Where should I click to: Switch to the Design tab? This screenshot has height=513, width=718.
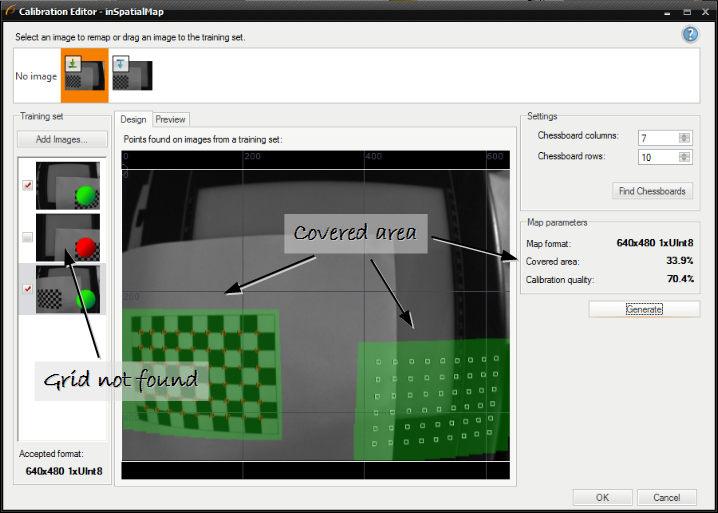pyautogui.click(x=133, y=119)
